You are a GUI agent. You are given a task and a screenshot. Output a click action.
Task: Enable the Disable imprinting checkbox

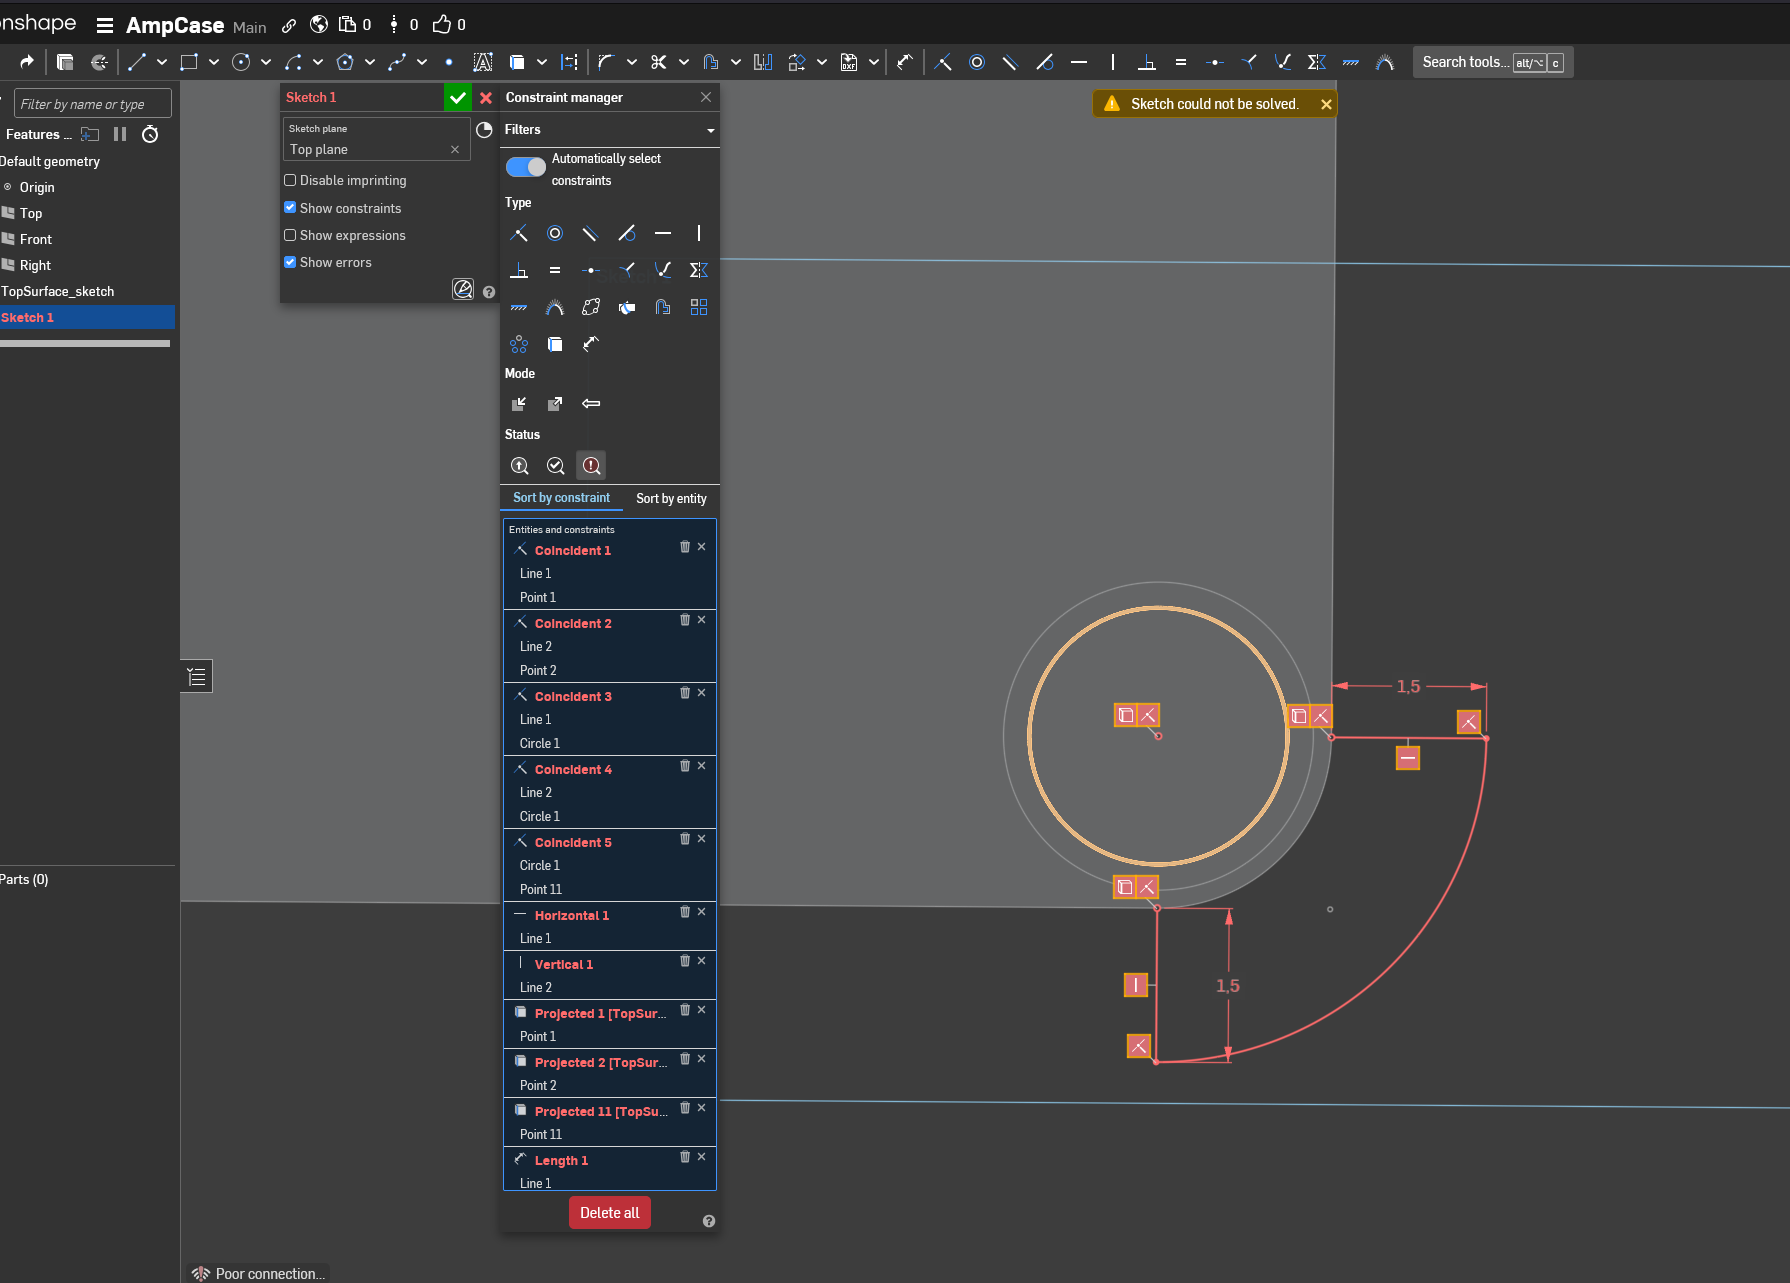click(290, 180)
